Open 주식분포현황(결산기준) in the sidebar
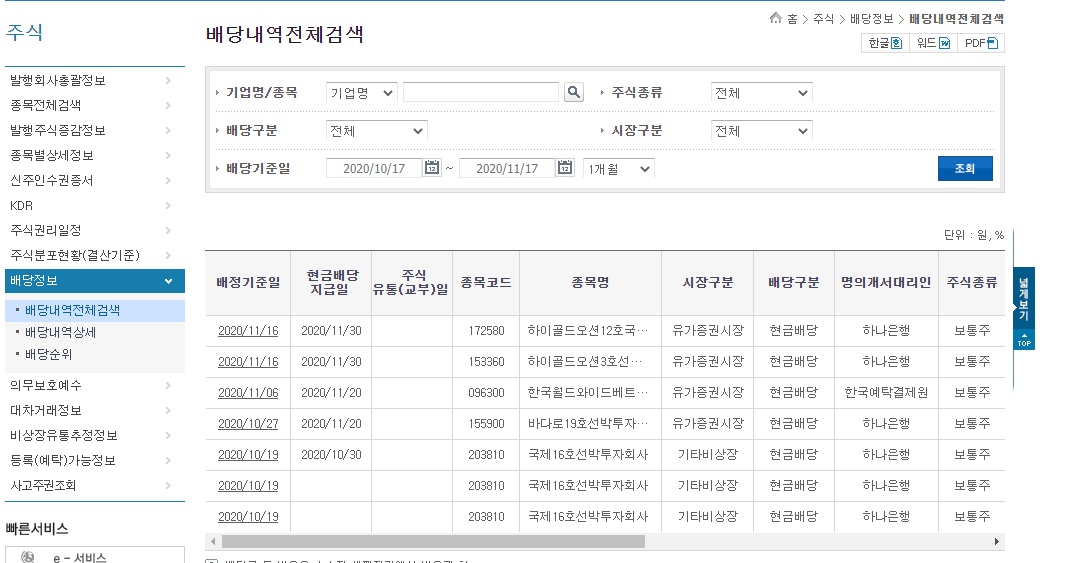The width and height of the screenshot is (1076, 563). [75, 255]
